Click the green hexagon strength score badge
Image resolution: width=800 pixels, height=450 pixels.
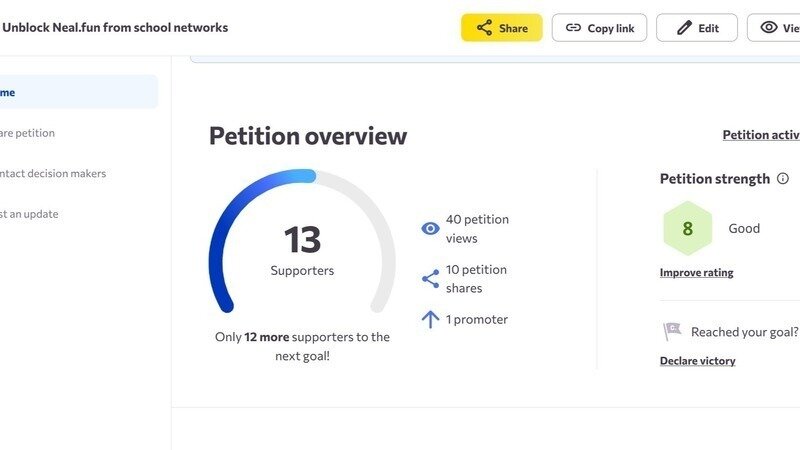(687, 228)
